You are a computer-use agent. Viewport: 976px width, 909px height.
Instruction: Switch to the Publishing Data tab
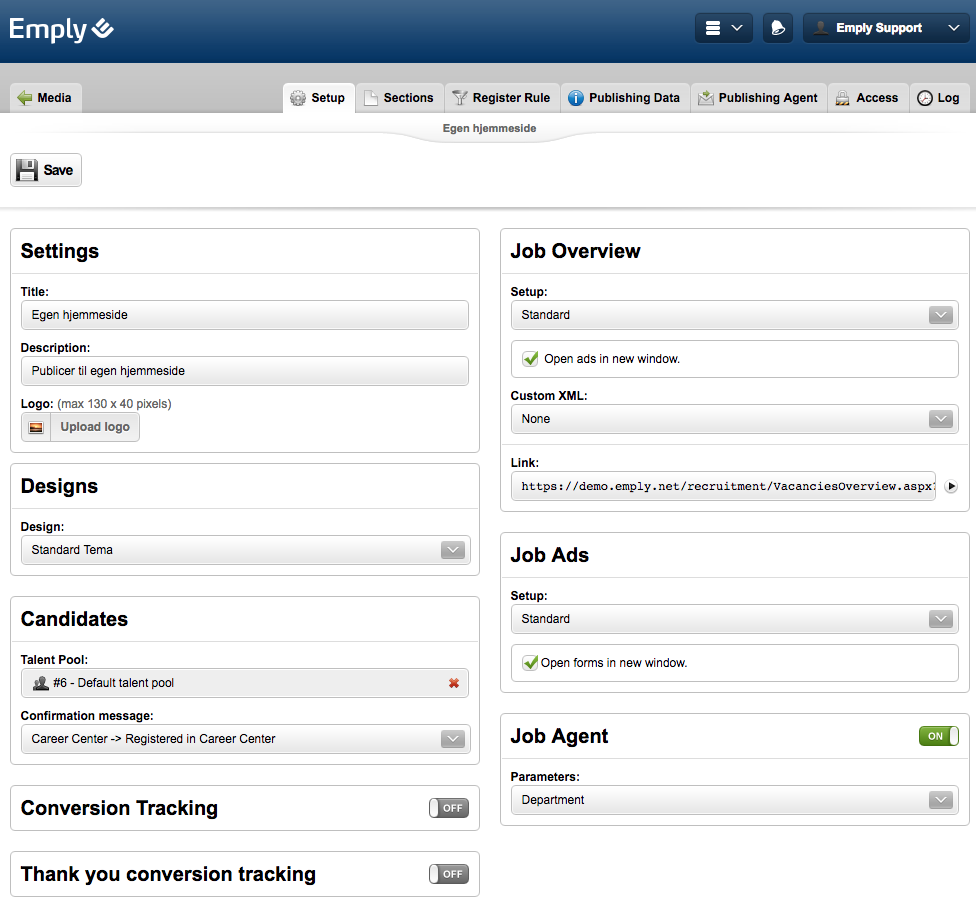tap(624, 98)
